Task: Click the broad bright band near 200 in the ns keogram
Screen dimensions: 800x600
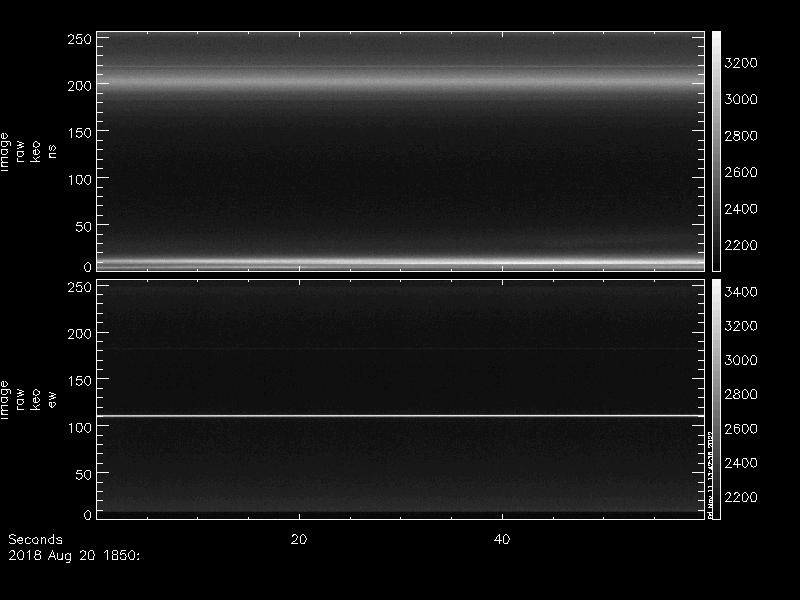Action: coord(400,88)
